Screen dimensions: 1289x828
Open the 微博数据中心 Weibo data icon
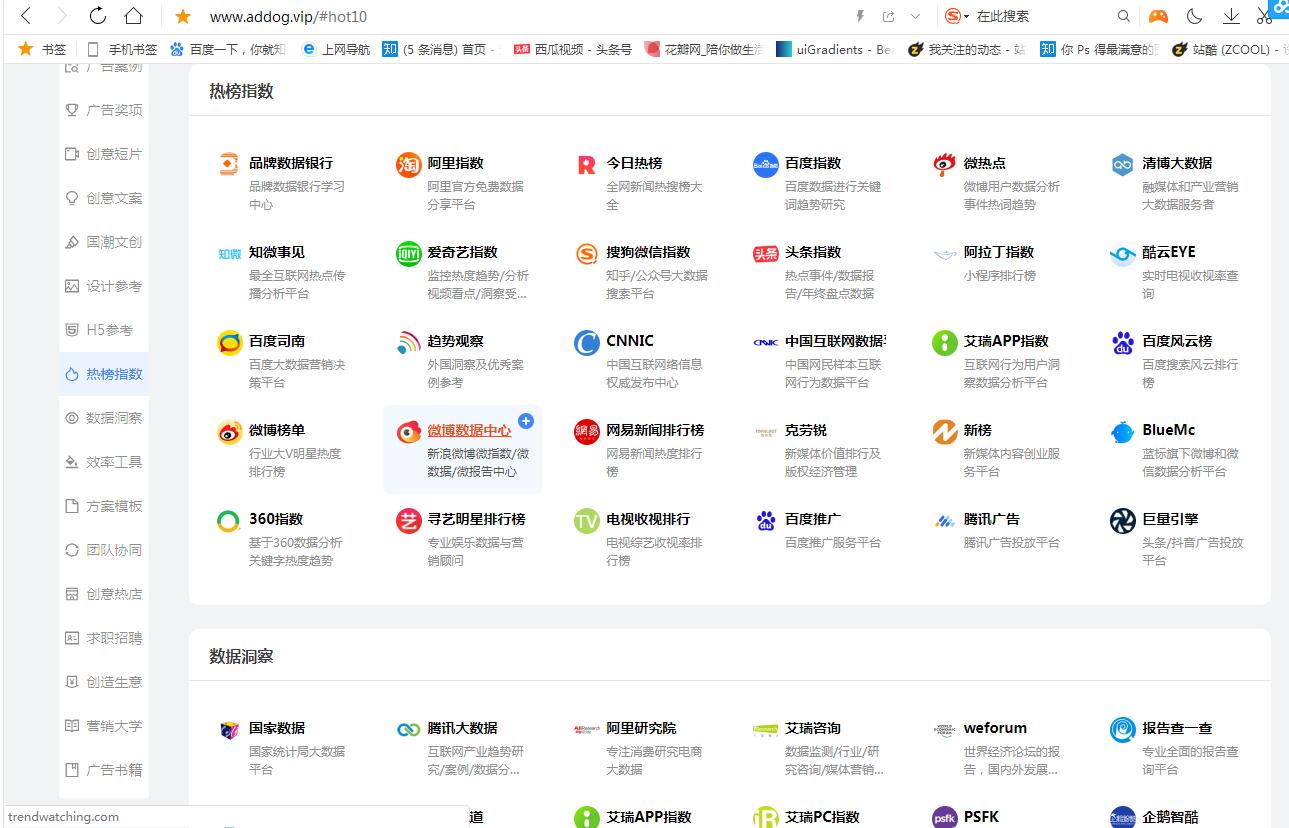click(x=408, y=432)
